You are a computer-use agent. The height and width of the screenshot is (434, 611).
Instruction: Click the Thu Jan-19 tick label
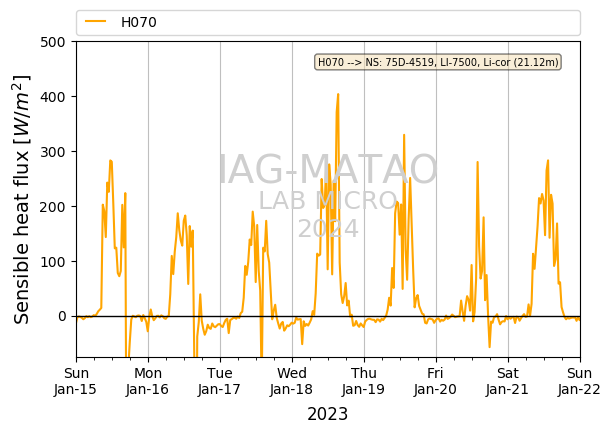tap(364, 381)
